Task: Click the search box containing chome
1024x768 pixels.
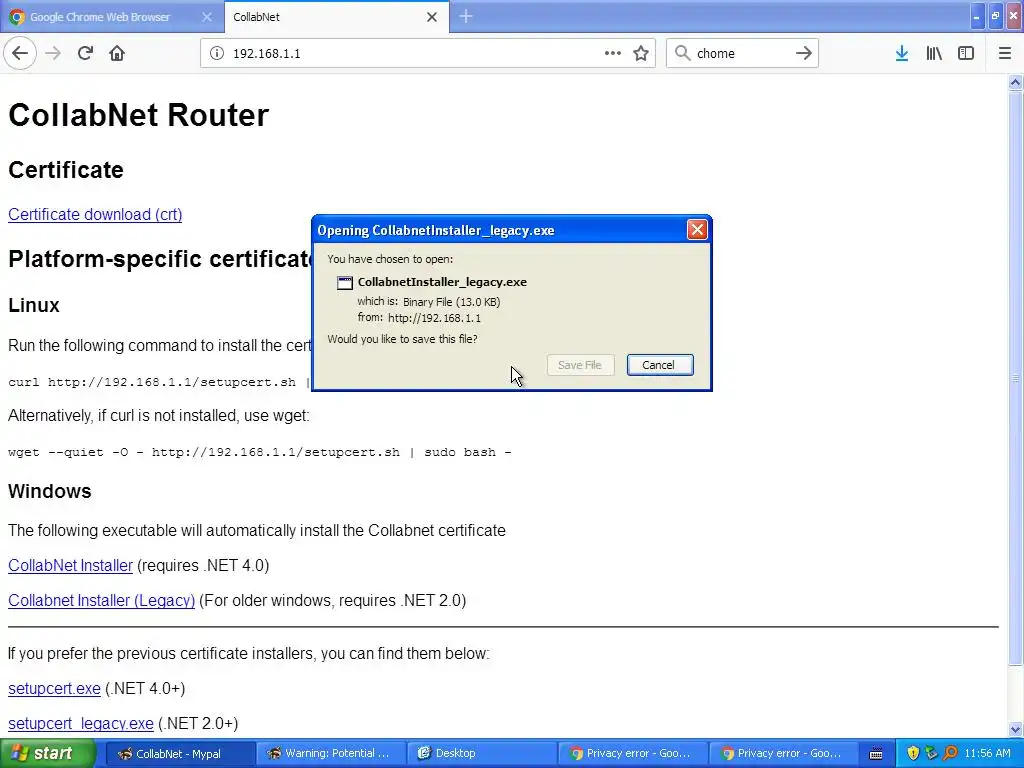Action: point(742,54)
